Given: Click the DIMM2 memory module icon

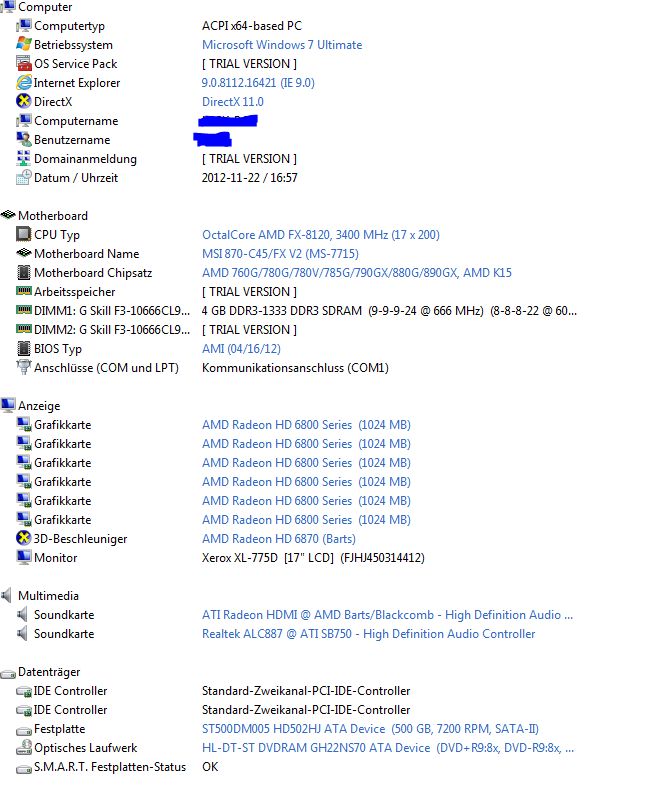Looking at the screenshot, I should point(23,329).
